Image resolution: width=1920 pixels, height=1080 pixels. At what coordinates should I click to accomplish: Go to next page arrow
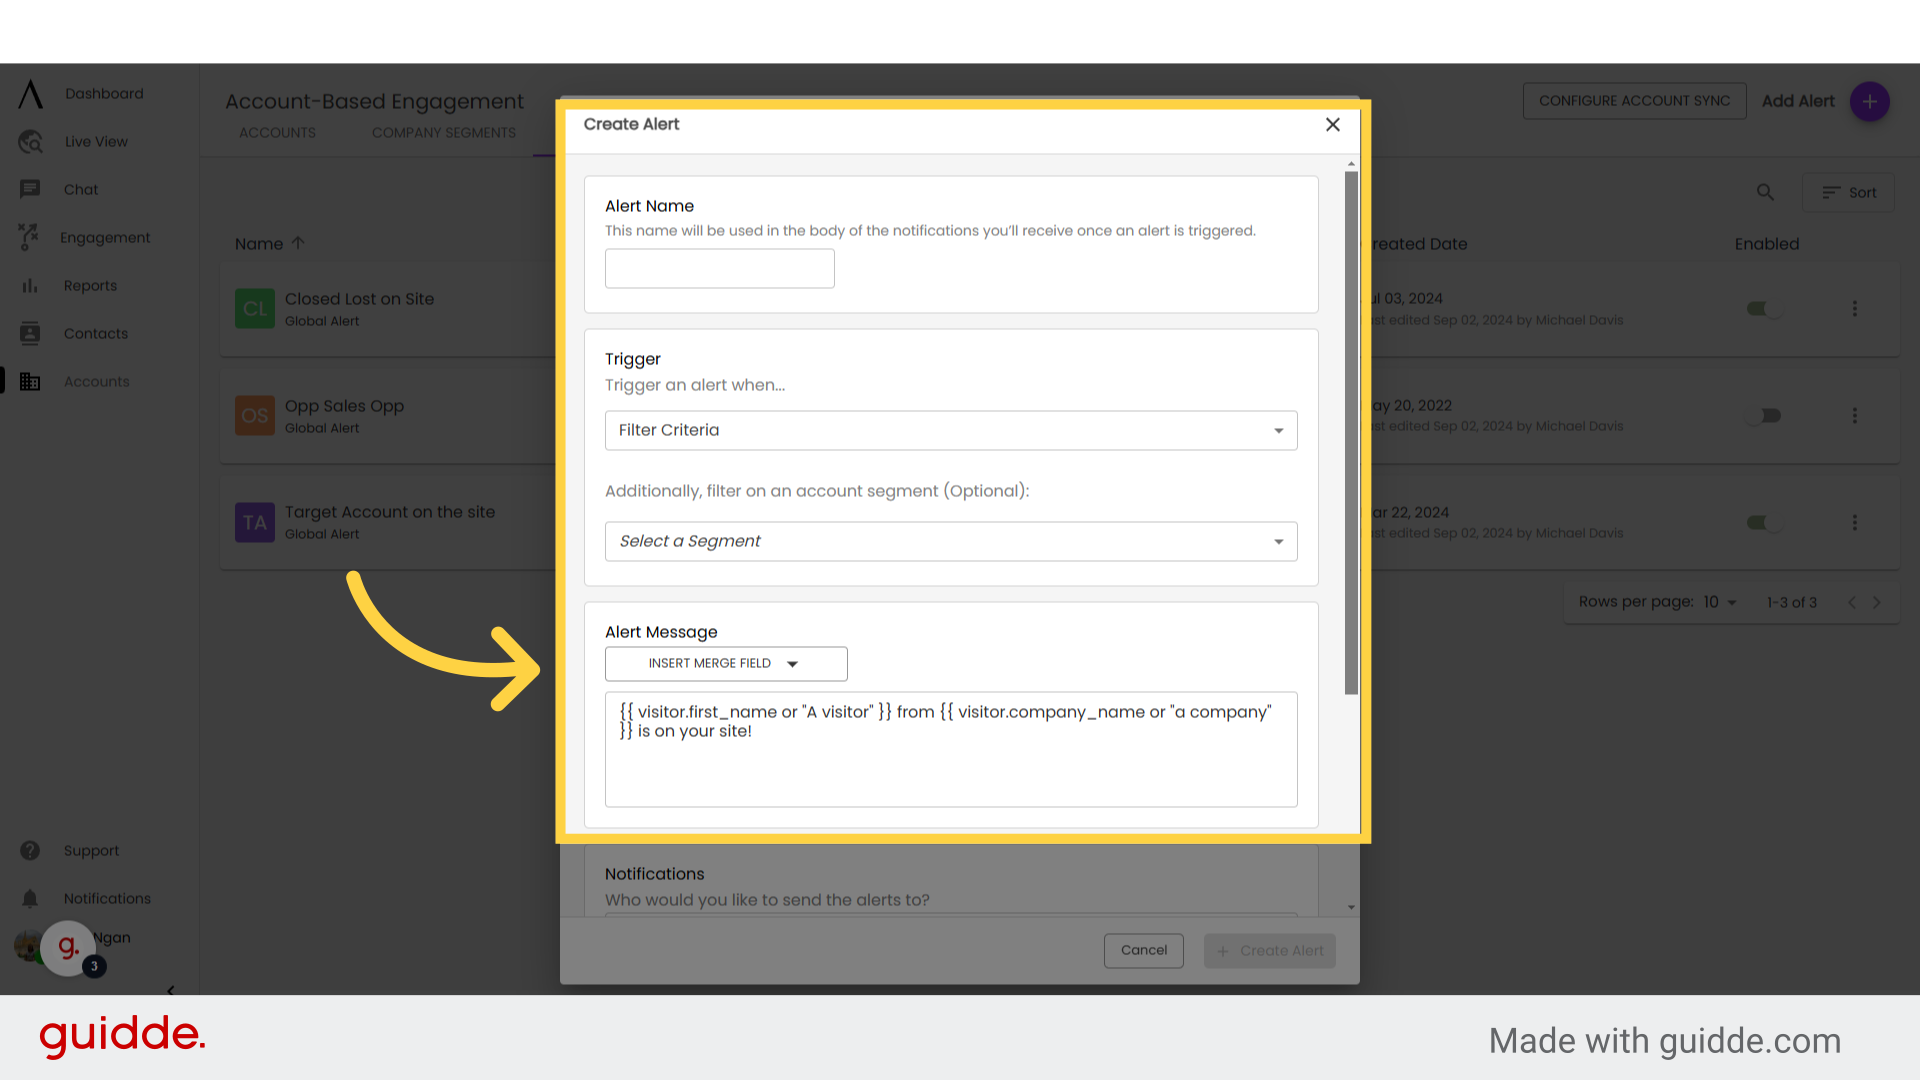click(x=1877, y=602)
